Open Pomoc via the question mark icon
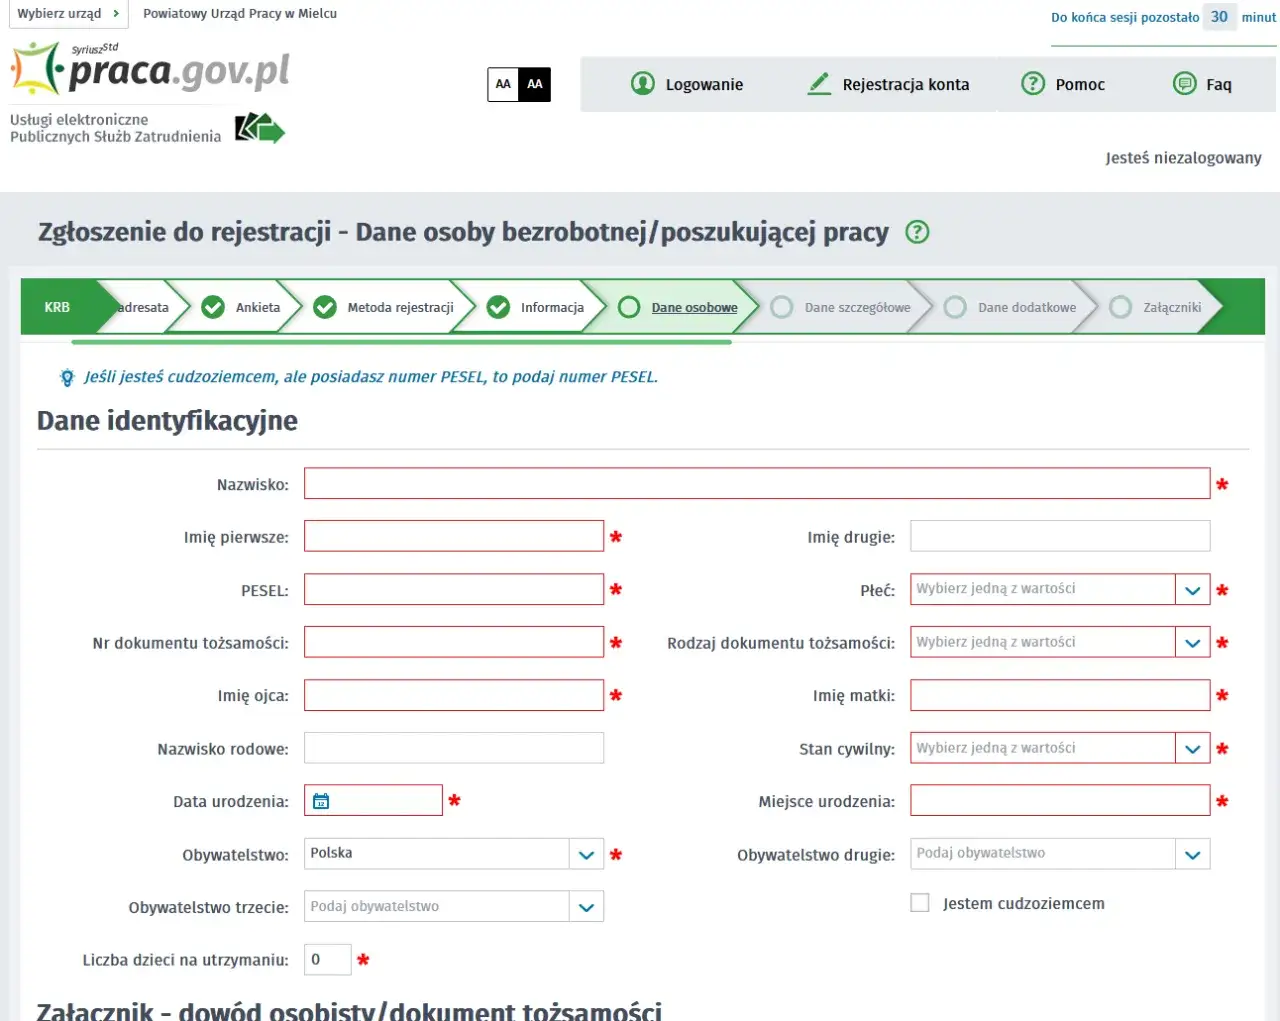Viewport: 1280px width, 1021px height. coord(1033,84)
